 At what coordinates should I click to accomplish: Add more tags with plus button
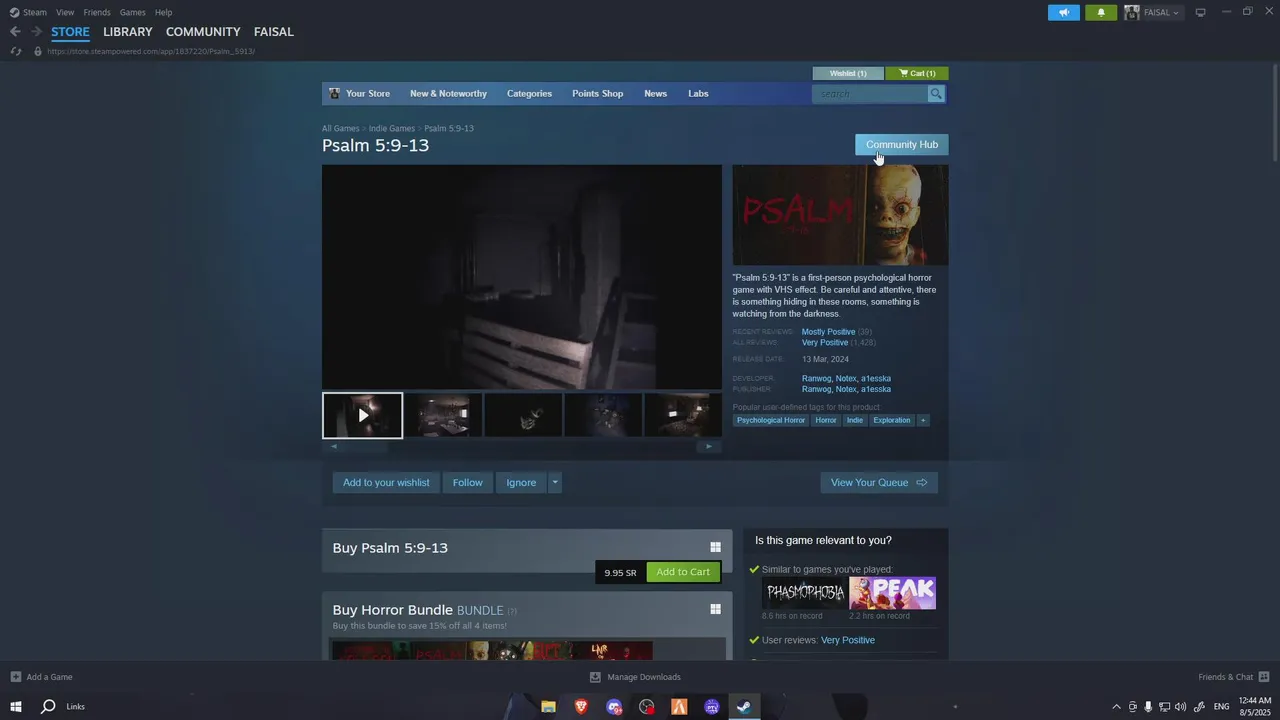923,420
